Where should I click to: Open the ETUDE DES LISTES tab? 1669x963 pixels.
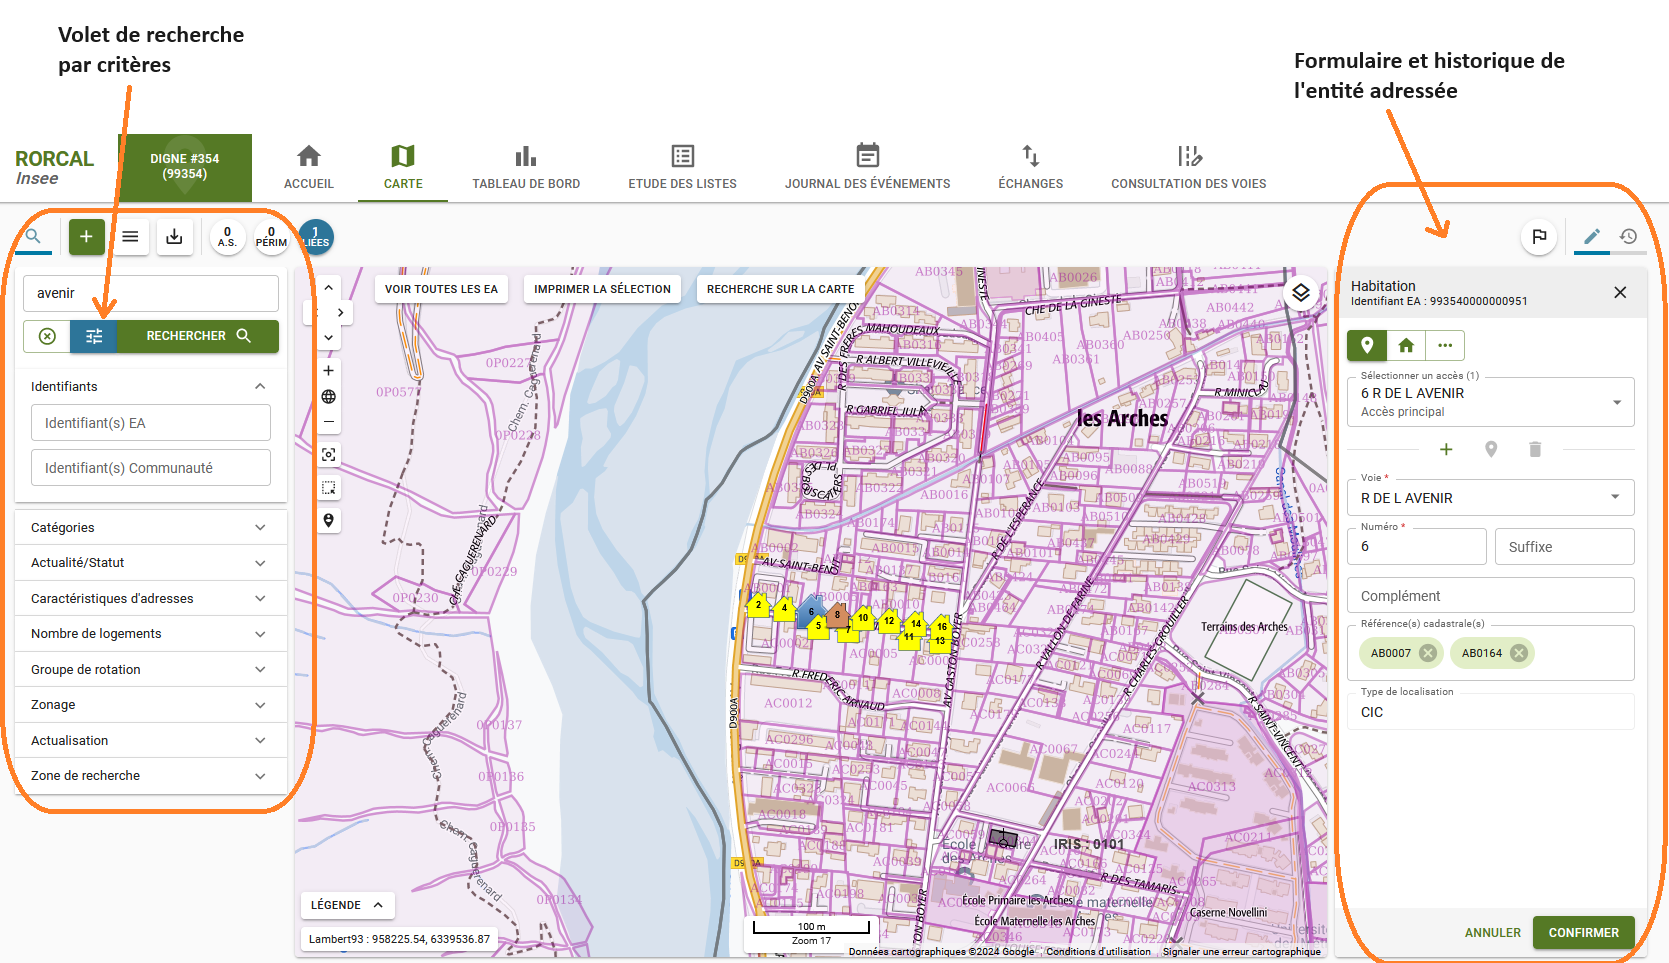[x=682, y=167]
